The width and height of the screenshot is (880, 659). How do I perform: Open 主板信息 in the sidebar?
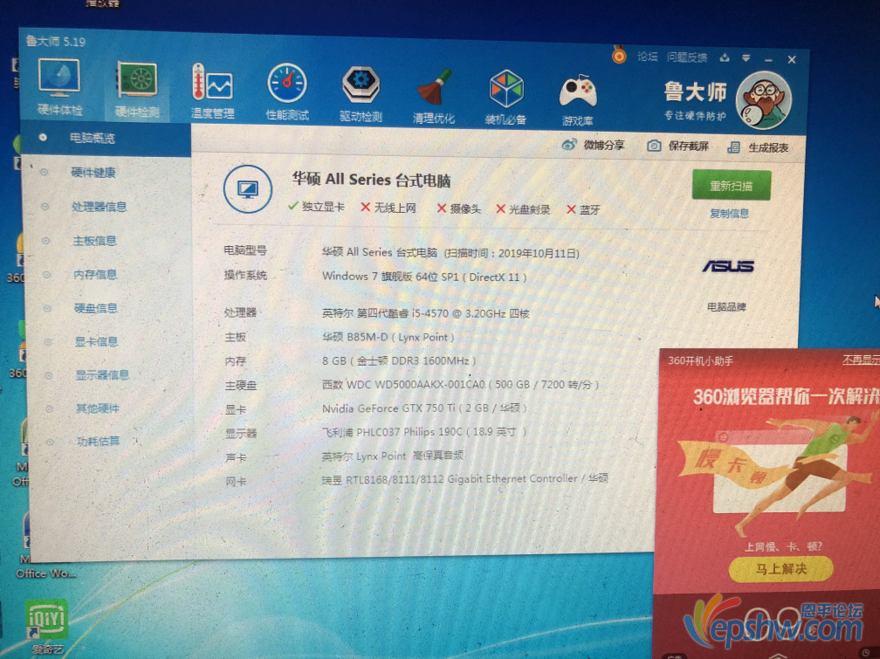(x=95, y=241)
